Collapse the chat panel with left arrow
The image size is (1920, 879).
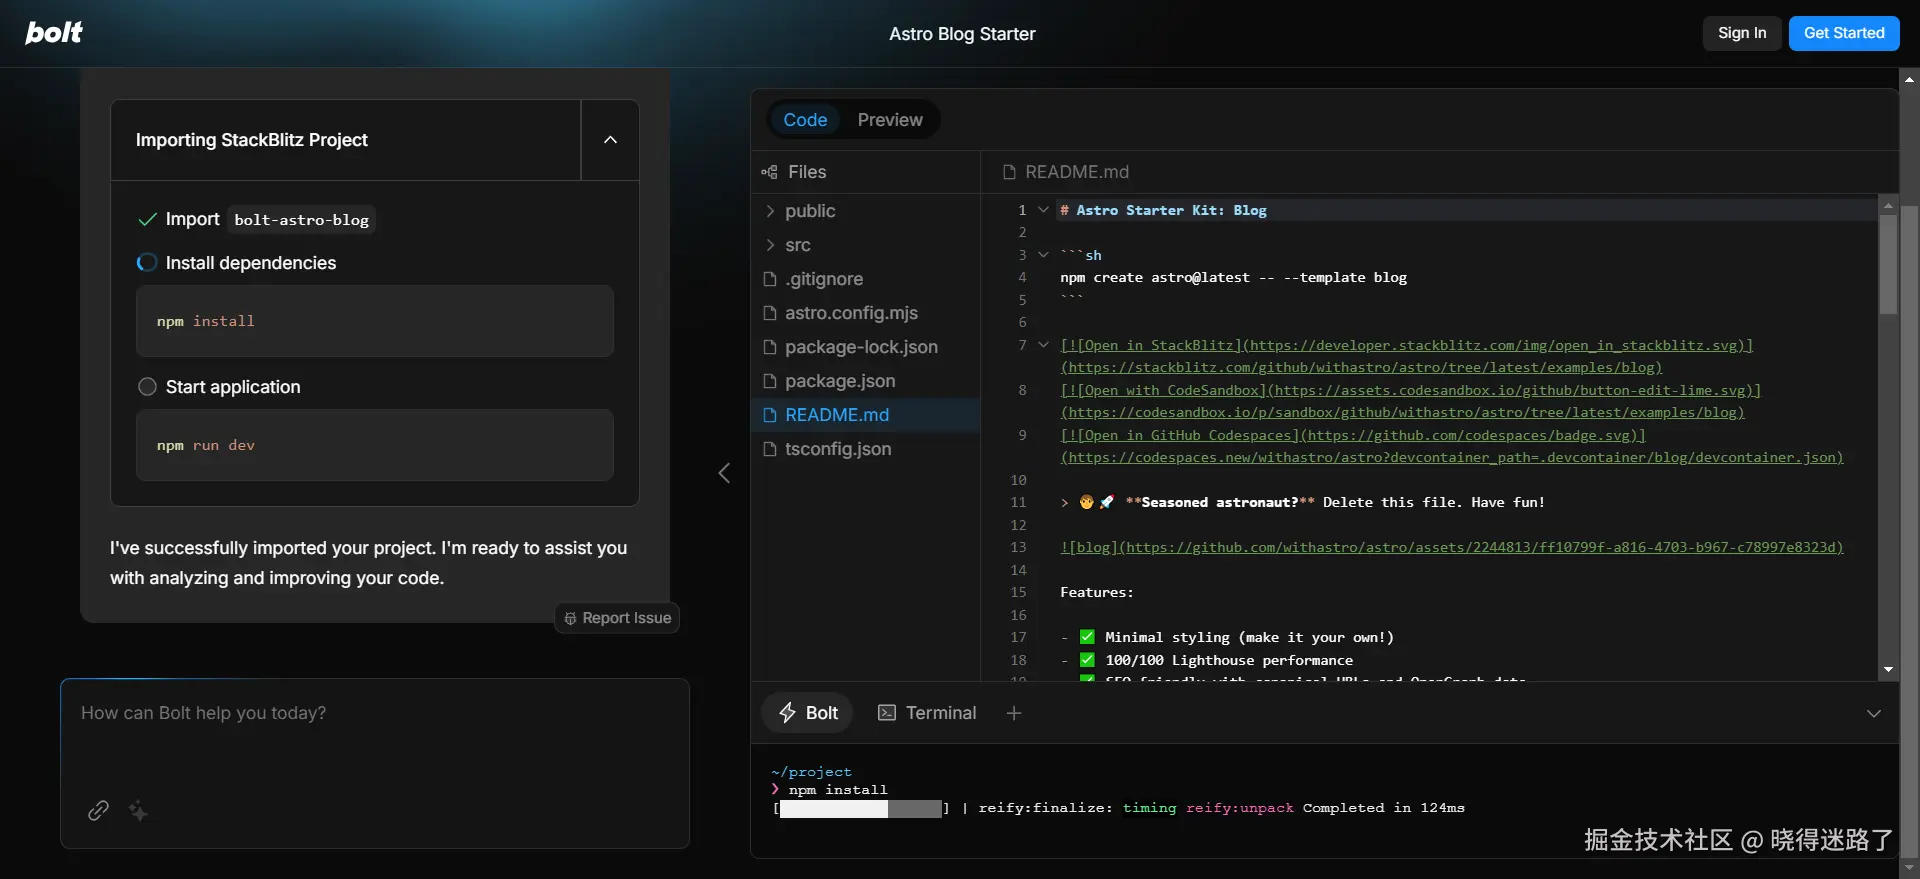(x=724, y=473)
